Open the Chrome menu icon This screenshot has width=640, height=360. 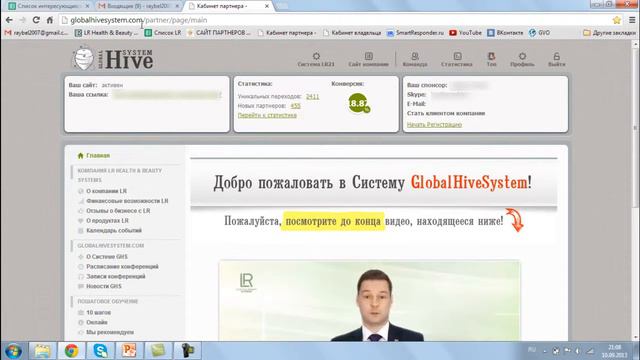tap(632, 20)
